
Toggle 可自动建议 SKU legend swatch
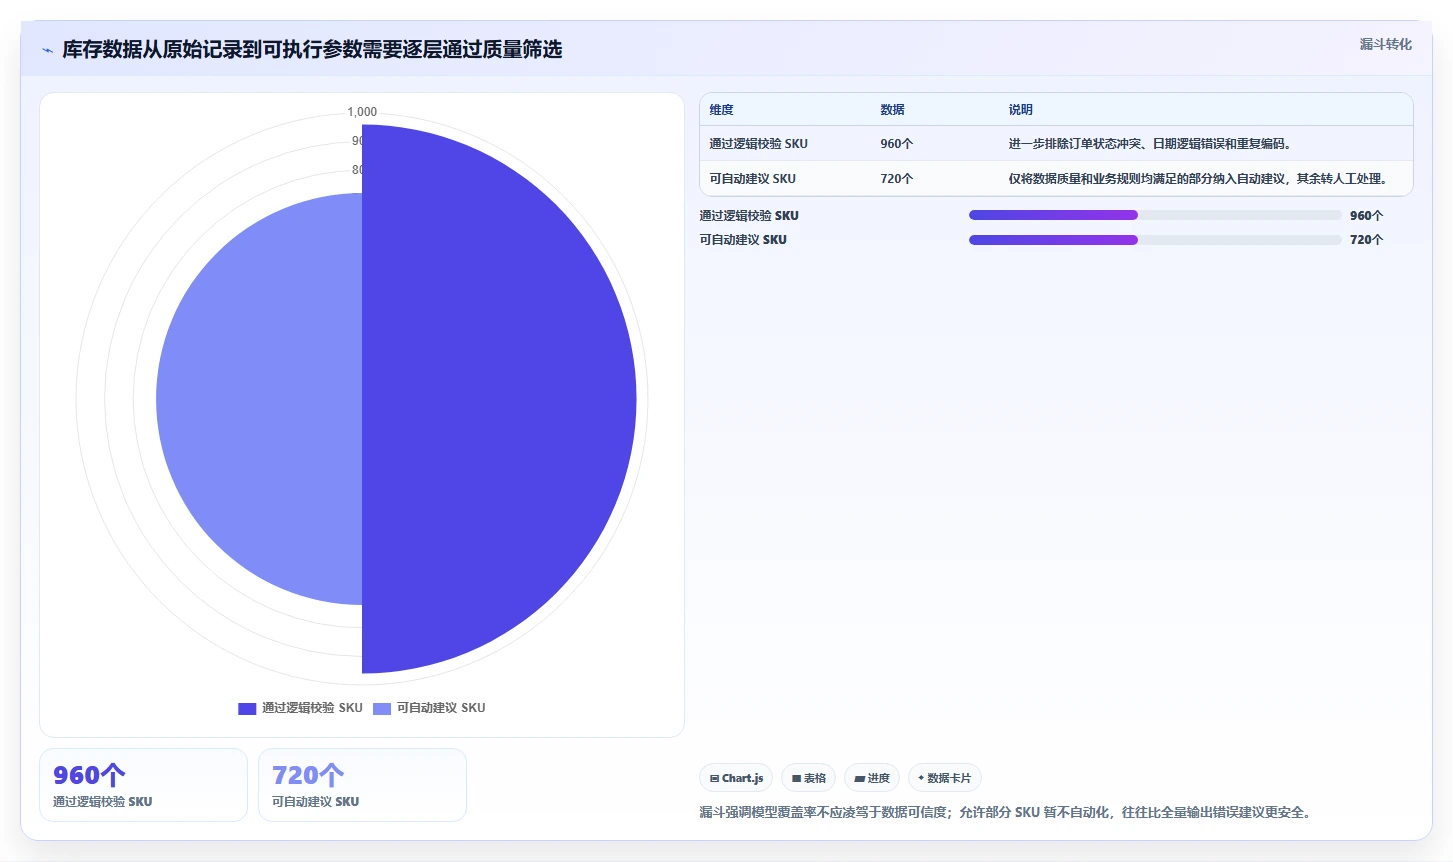(382, 708)
